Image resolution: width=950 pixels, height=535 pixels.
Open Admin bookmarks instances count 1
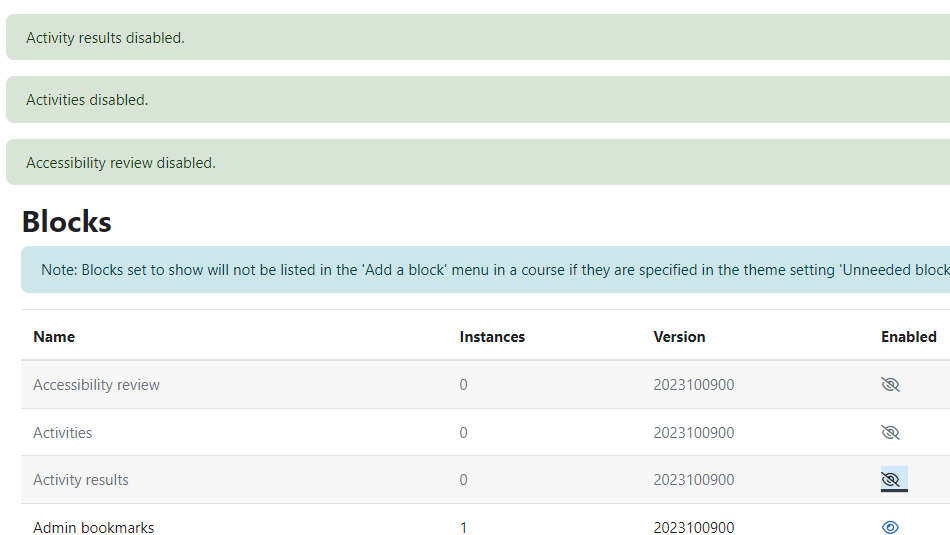click(463, 527)
